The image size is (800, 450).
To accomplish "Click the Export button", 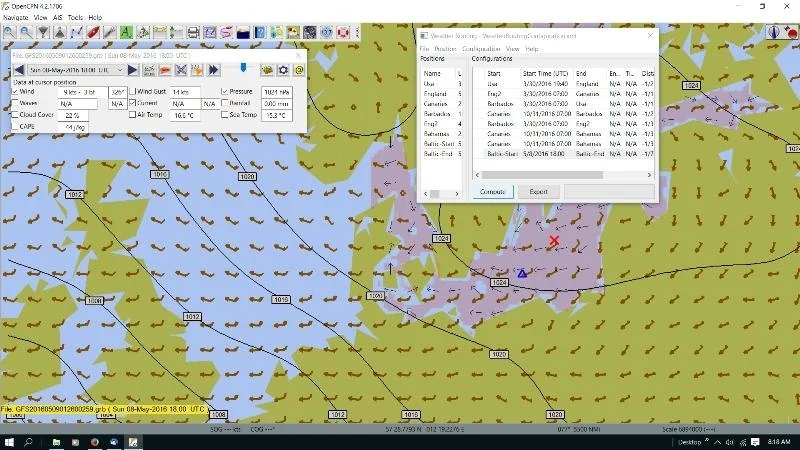I will (538, 192).
